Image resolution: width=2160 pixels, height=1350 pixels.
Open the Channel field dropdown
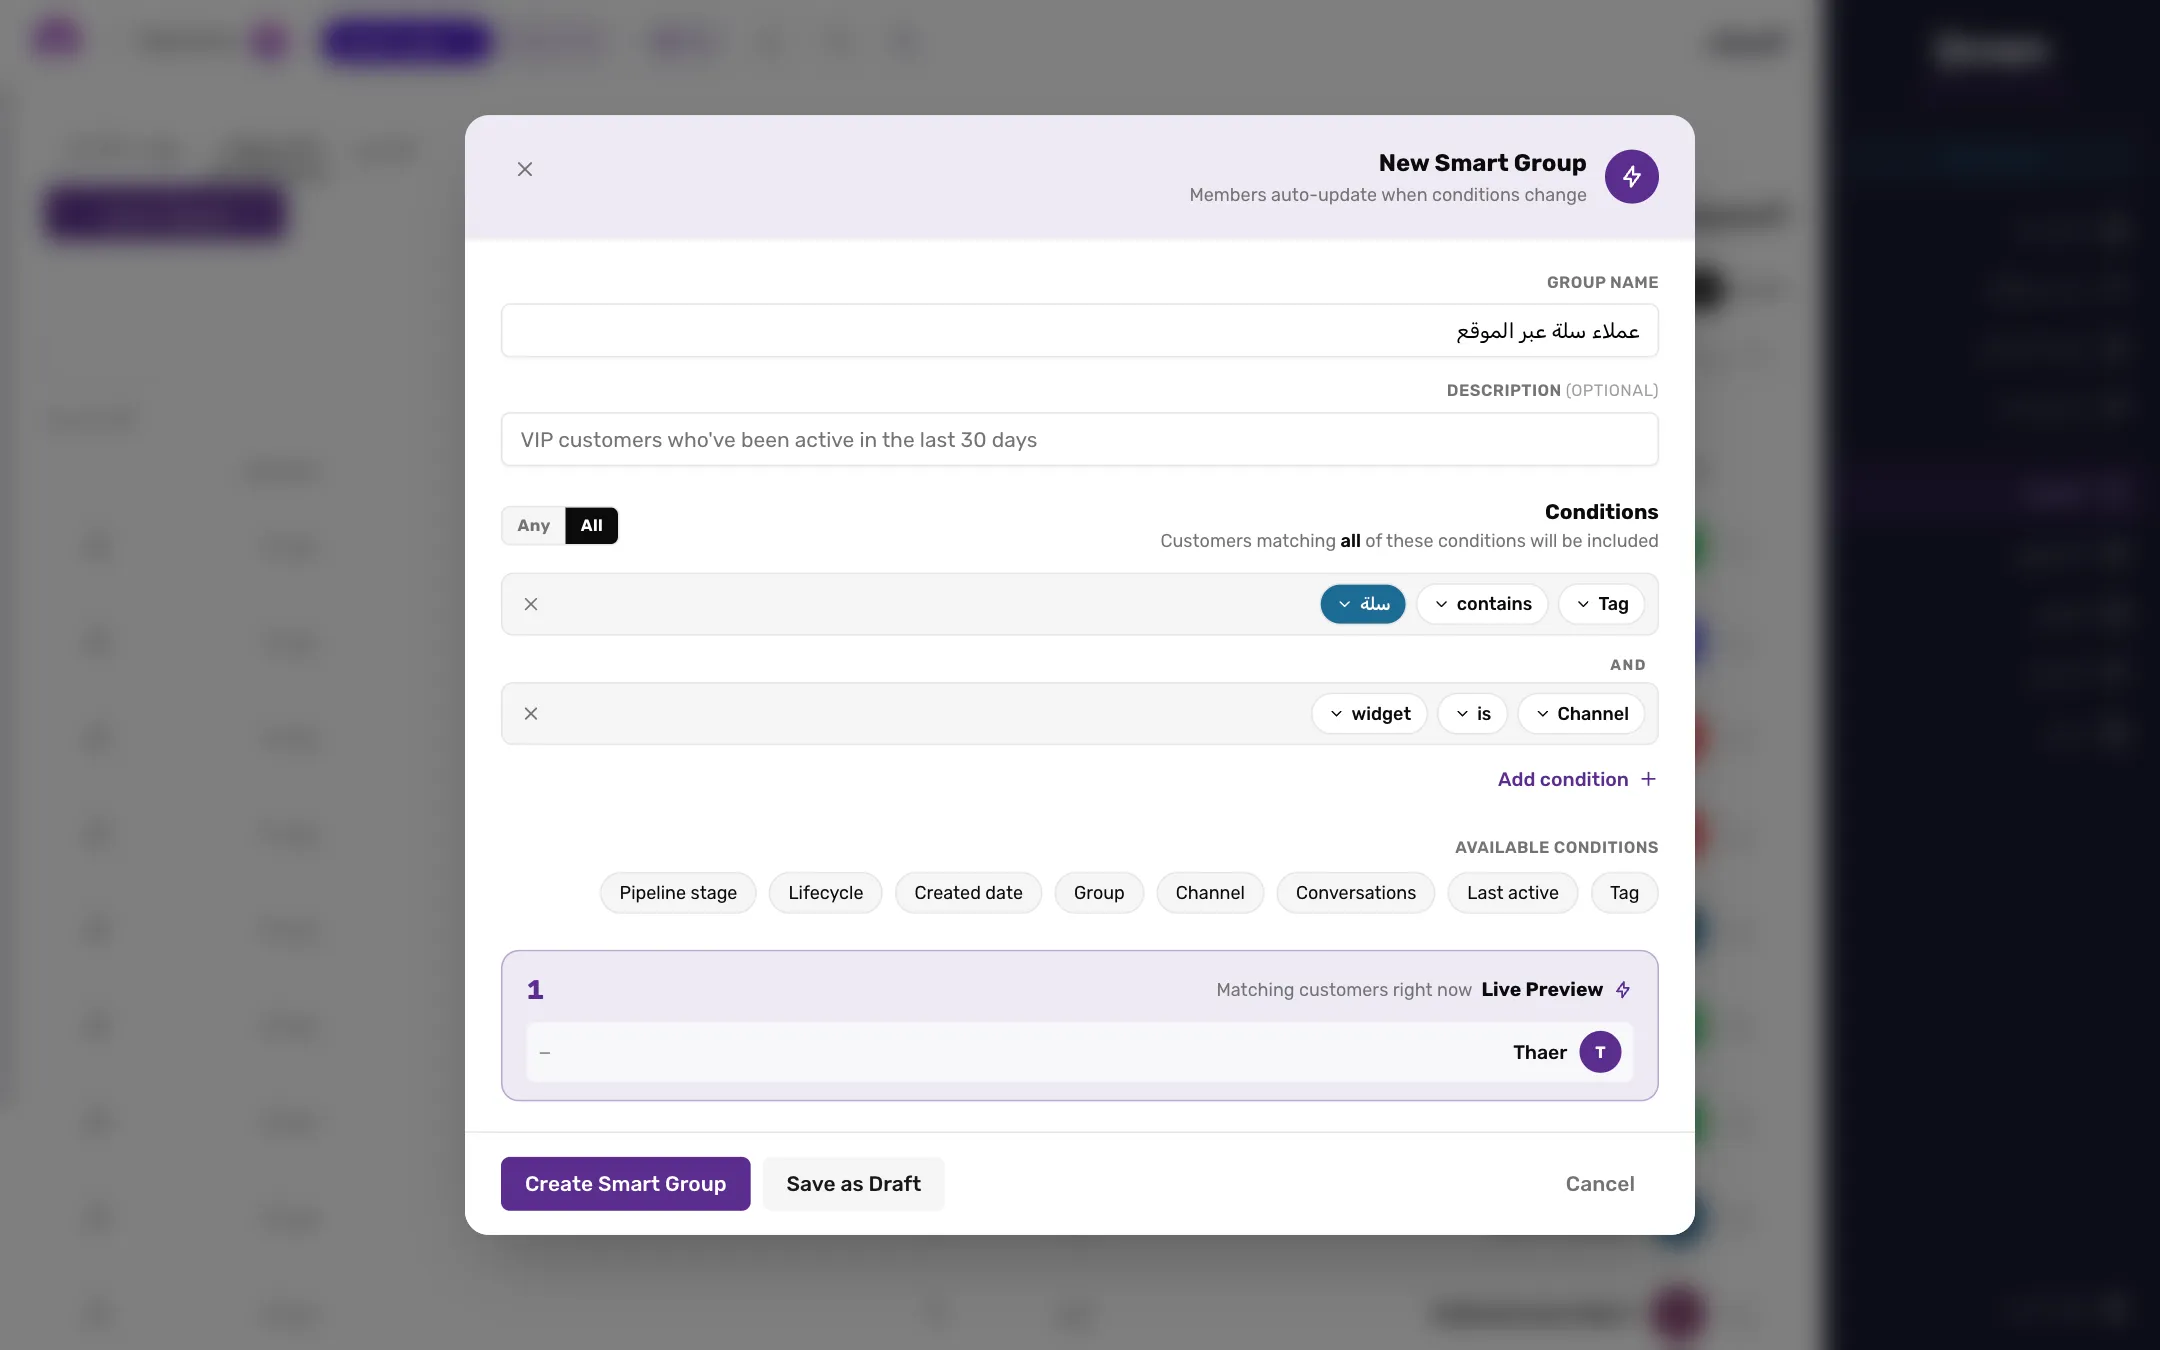tap(1581, 714)
